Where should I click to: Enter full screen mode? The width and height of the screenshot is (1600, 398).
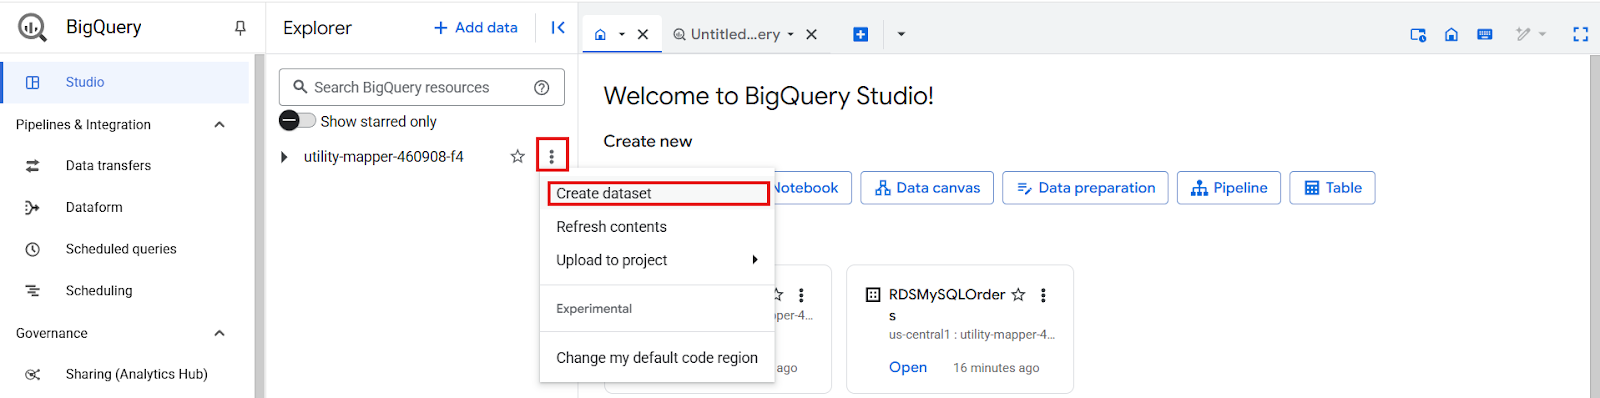pyautogui.click(x=1580, y=34)
